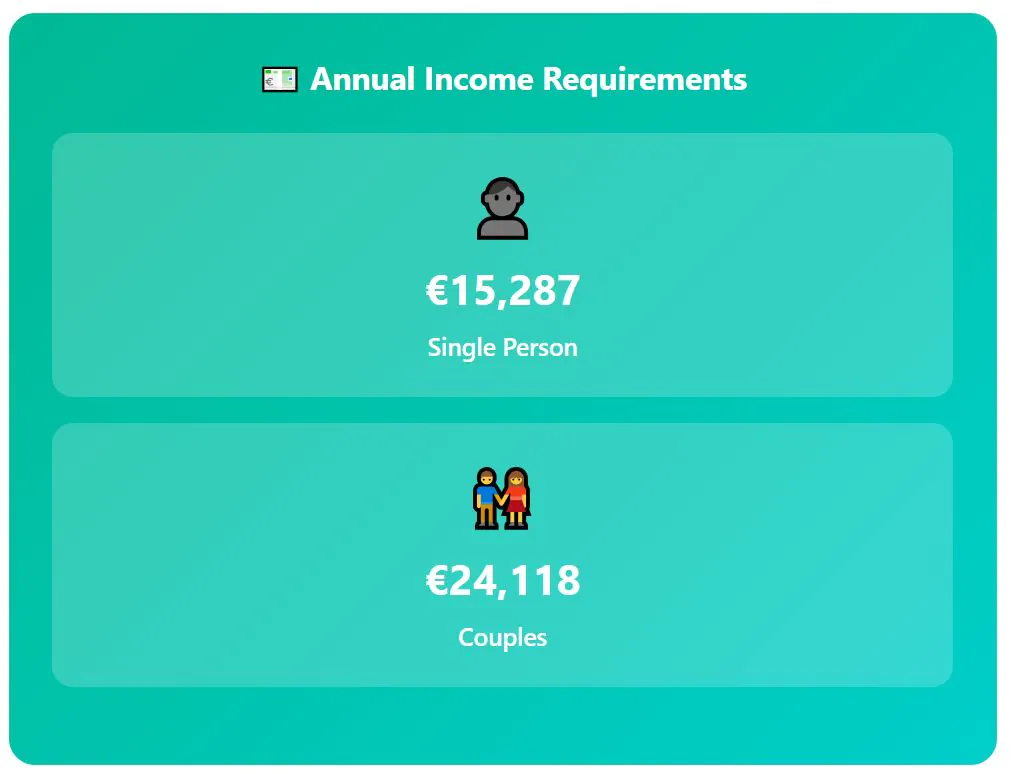Click the gap between the two income cards

coord(502,410)
